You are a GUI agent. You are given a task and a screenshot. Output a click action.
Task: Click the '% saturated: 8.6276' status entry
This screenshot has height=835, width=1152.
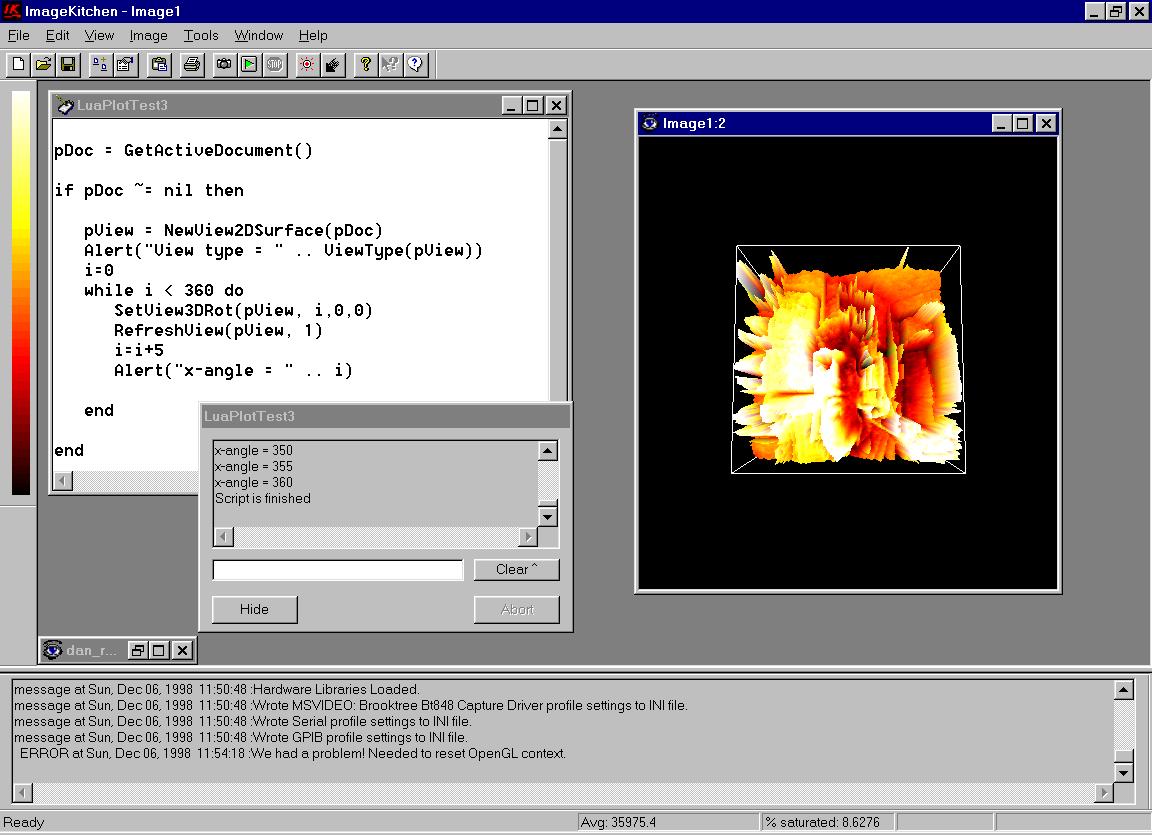click(x=828, y=823)
